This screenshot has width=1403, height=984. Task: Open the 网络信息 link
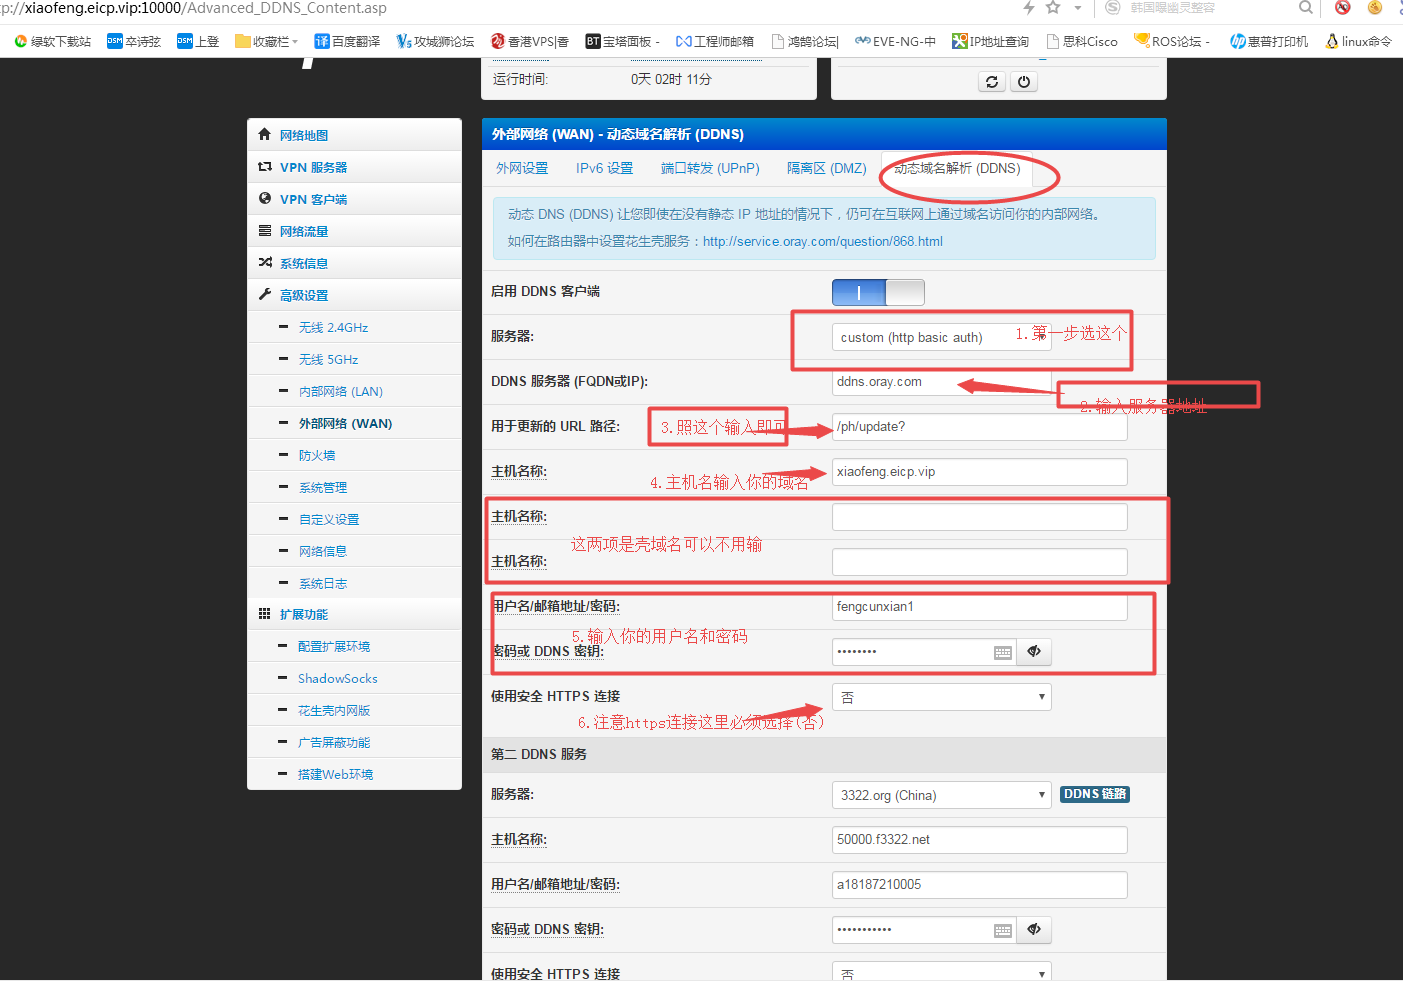click(322, 551)
